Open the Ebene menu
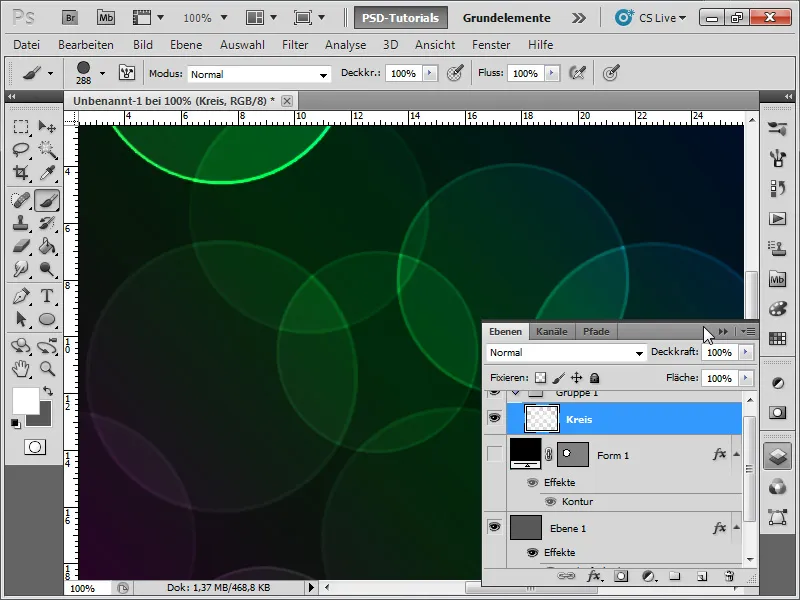 pos(186,45)
